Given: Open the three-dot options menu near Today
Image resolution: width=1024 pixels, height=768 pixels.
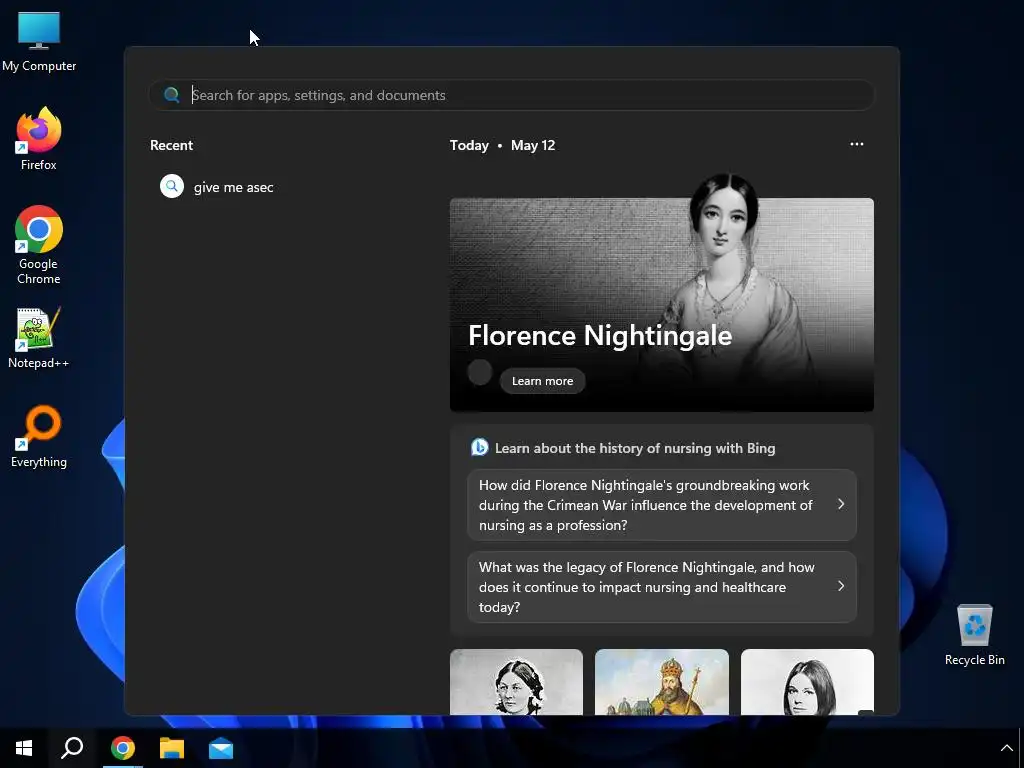Looking at the screenshot, I should coord(857,144).
